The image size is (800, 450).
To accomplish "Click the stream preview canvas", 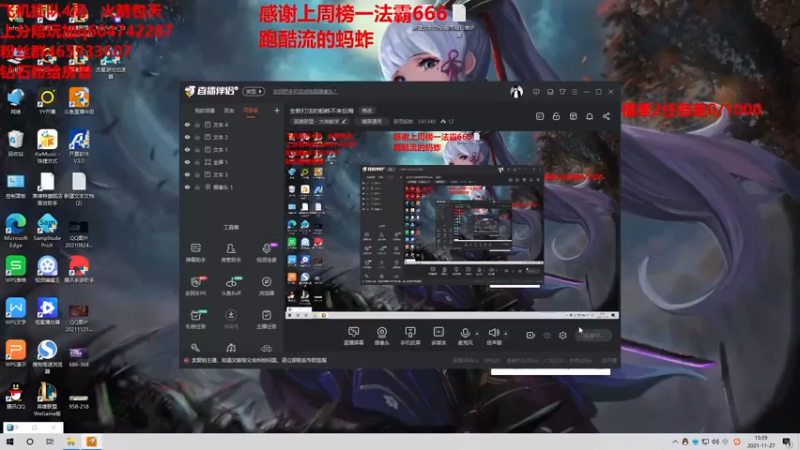I will pyautogui.click(x=452, y=224).
